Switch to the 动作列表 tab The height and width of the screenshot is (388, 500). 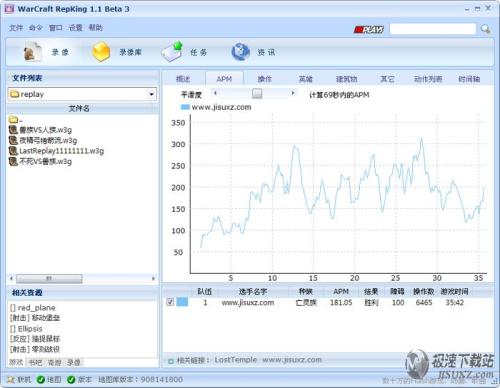(428, 79)
